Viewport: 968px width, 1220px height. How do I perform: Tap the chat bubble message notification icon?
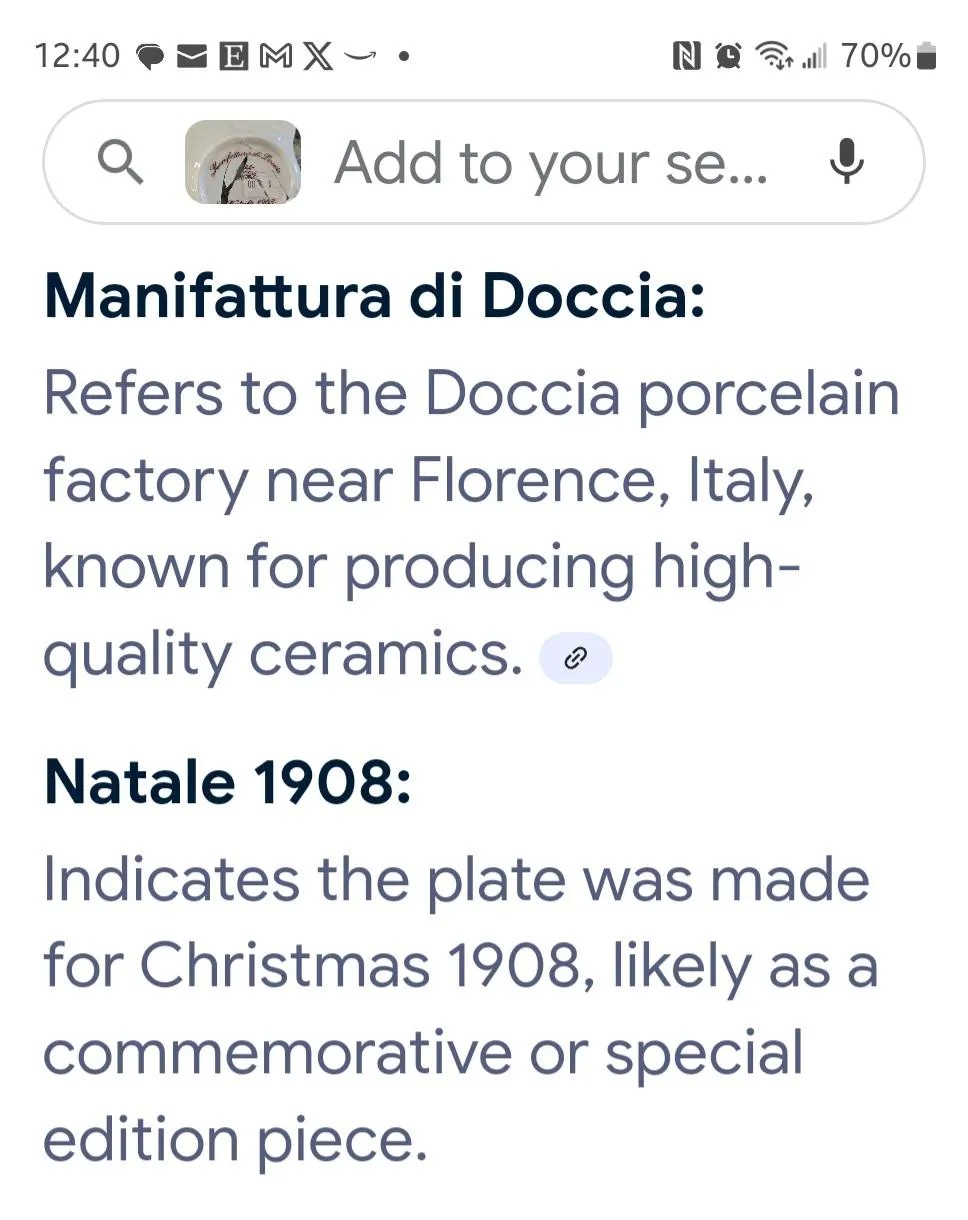[151, 56]
